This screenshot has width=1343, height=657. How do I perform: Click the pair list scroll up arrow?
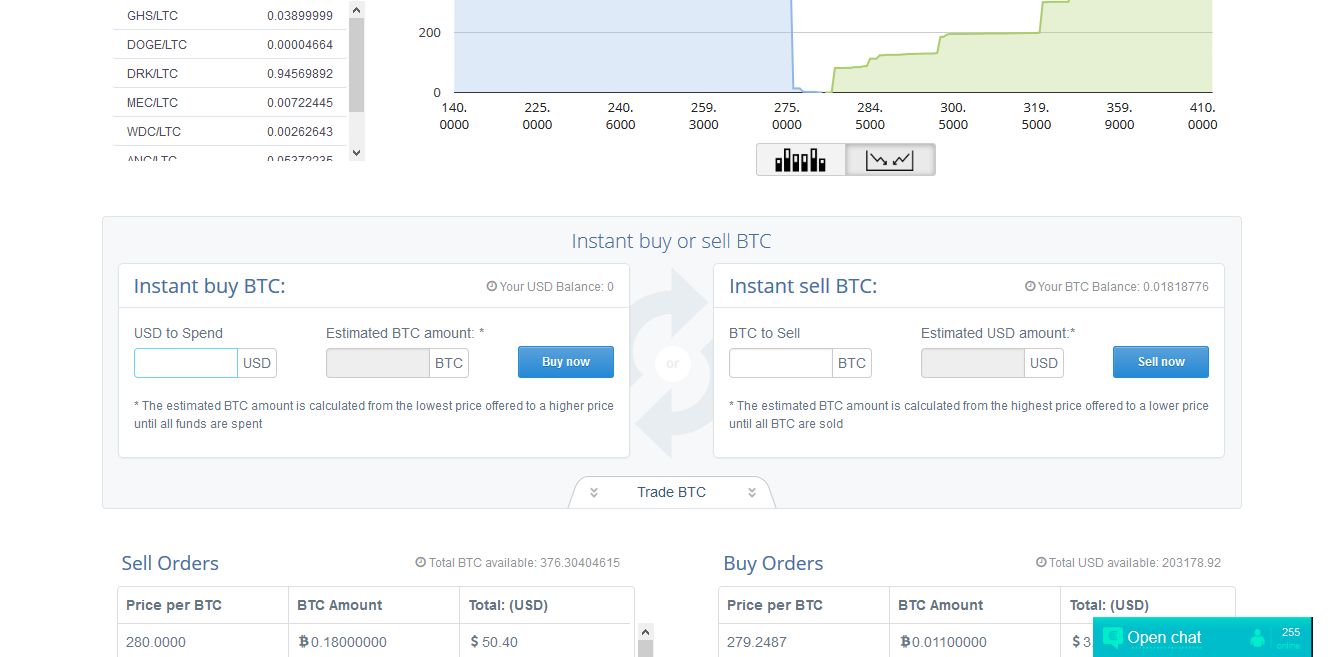[x=356, y=8]
